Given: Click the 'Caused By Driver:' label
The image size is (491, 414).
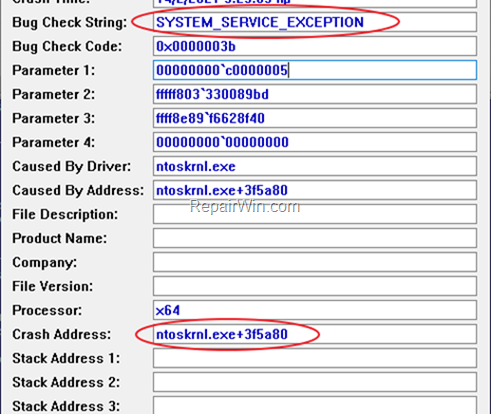Looking at the screenshot, I should tap(72, 167).
